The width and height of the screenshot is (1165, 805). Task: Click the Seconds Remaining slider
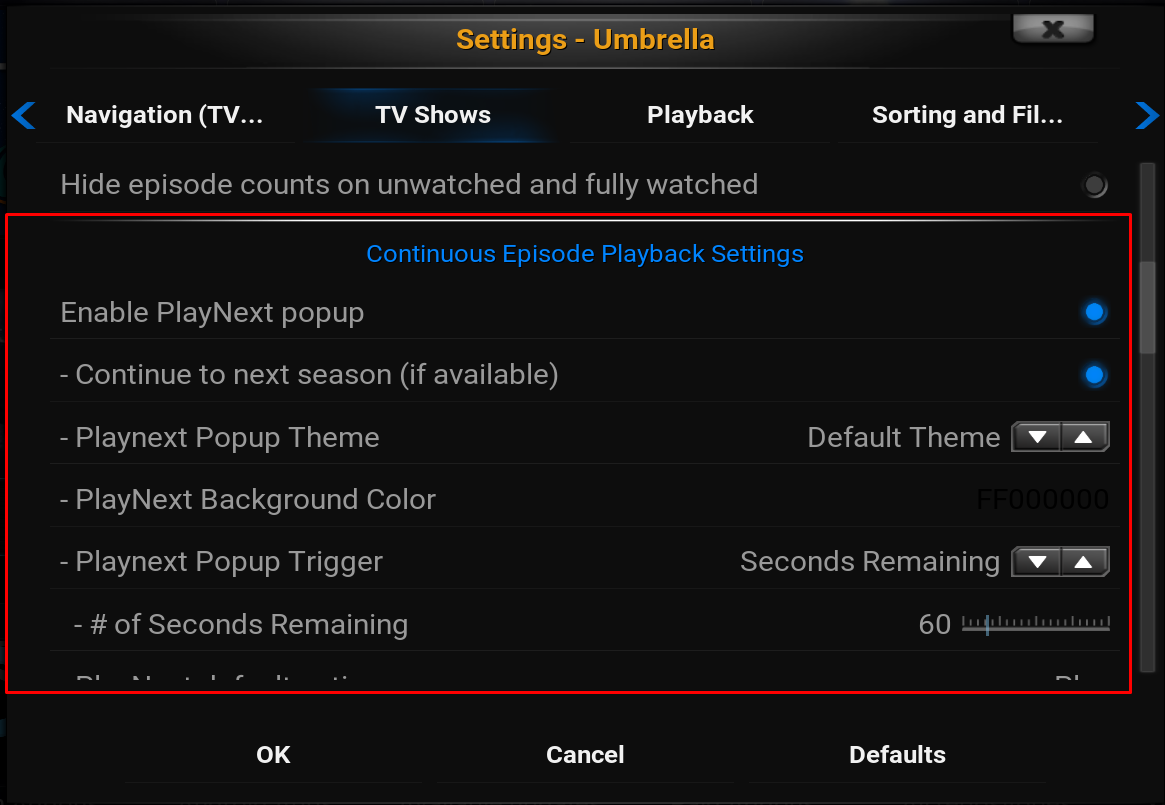[1035, 625]
